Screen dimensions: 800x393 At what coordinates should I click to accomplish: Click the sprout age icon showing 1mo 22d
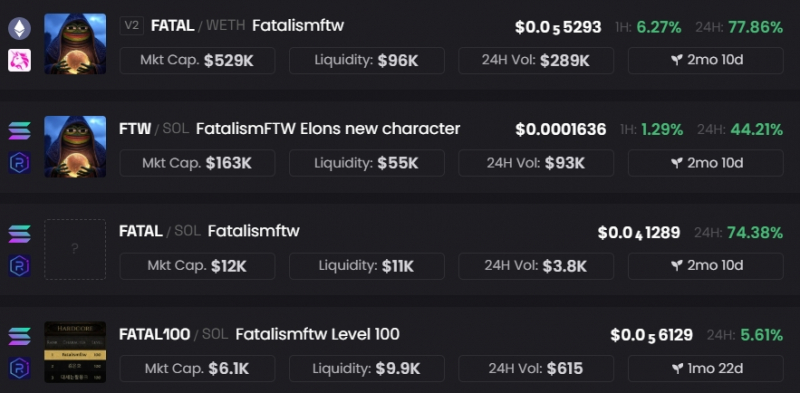click(x=676, y=369)
